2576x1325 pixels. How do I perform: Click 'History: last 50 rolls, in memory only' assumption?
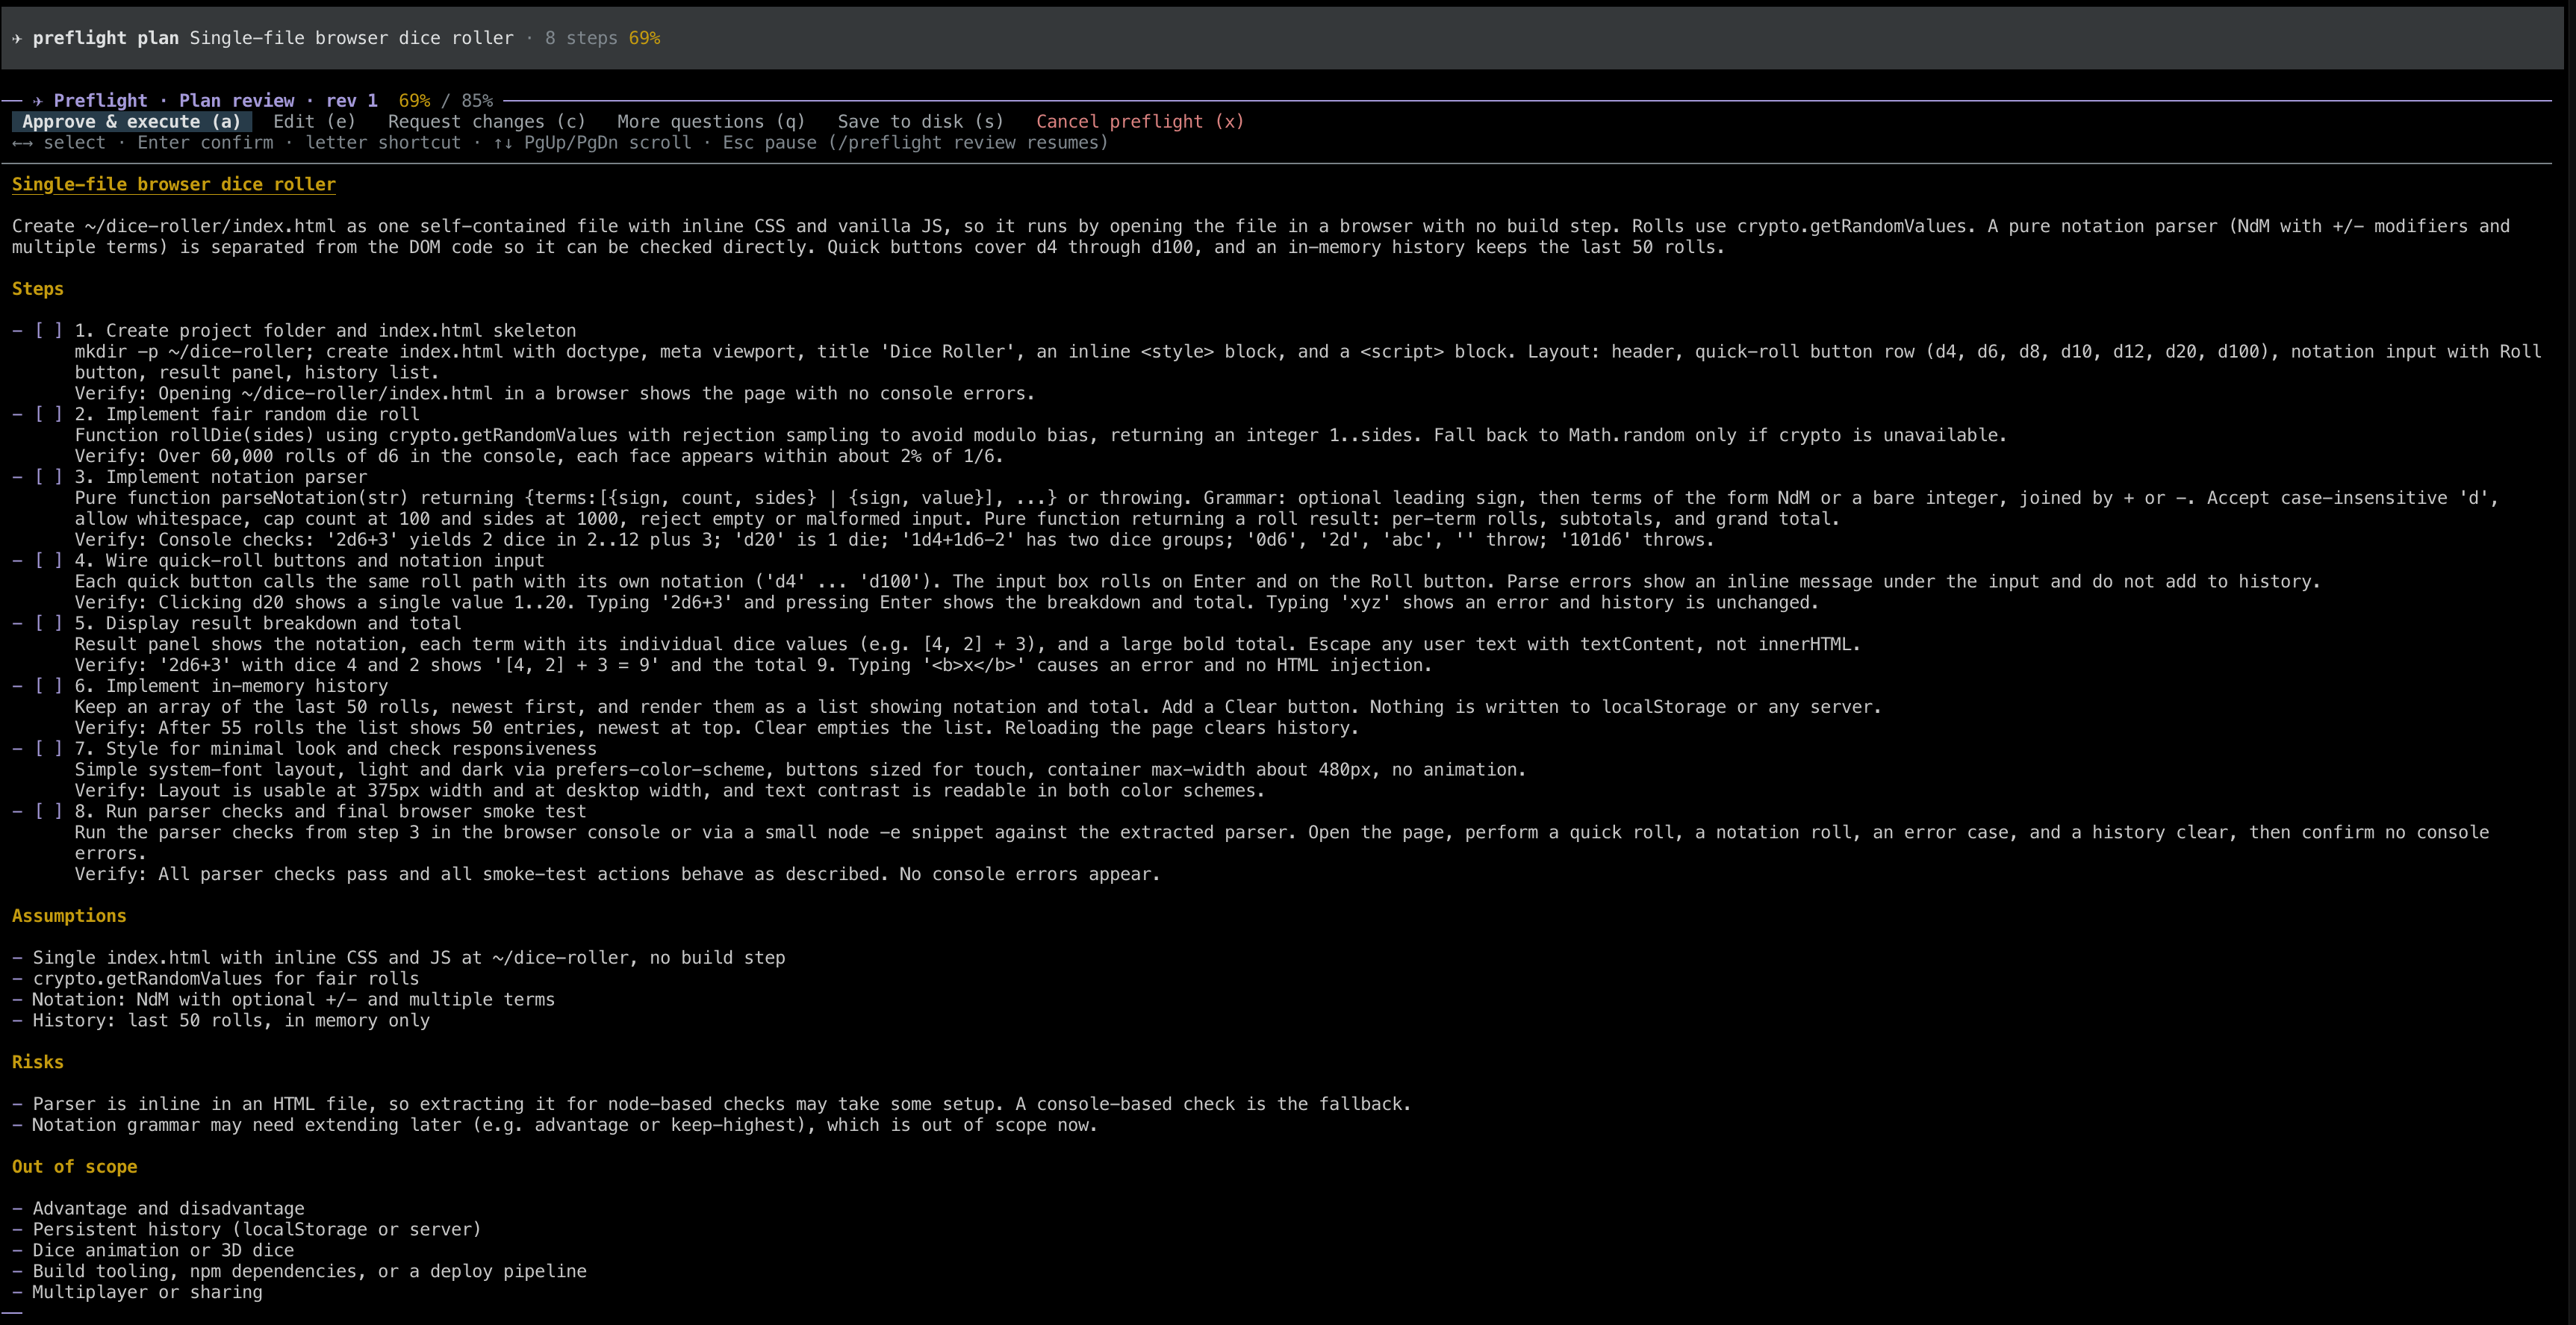[x=231, y=1020]
